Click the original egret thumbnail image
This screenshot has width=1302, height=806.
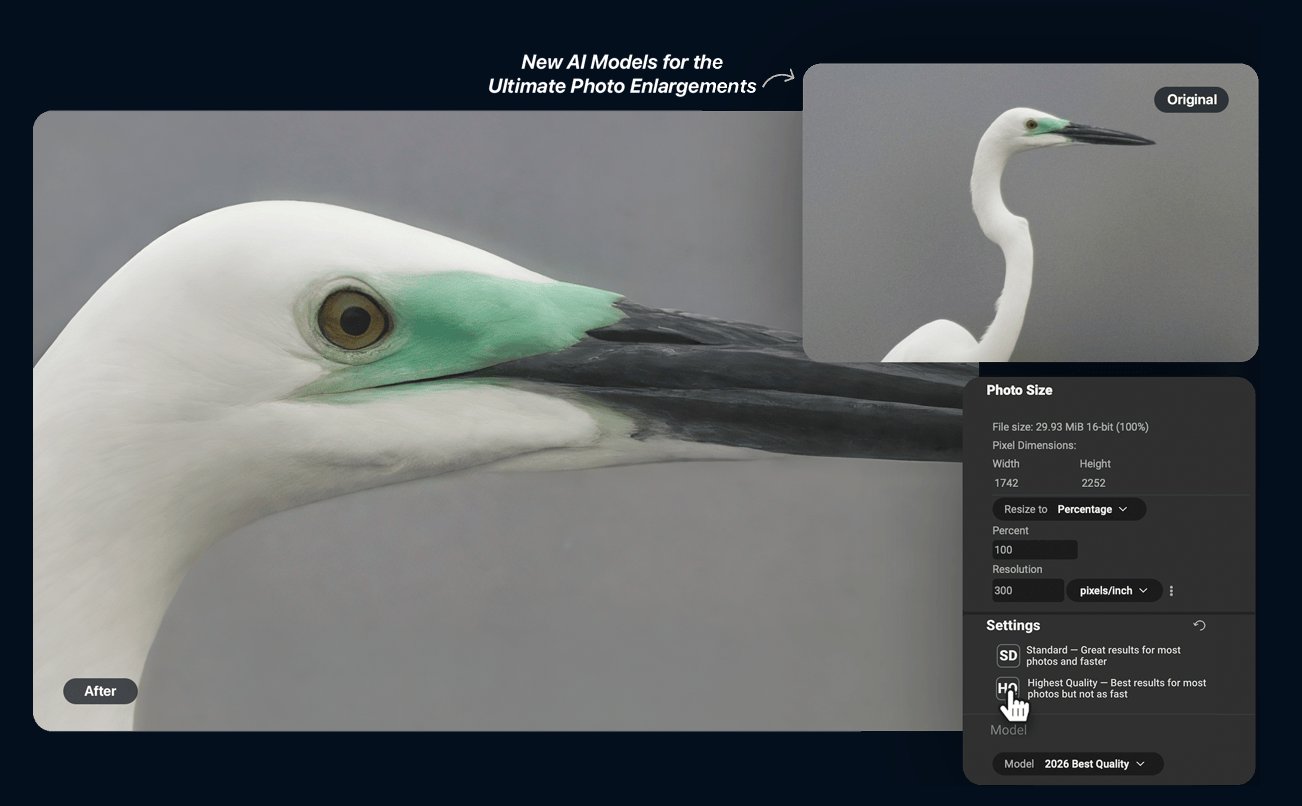click(1030, 212)
